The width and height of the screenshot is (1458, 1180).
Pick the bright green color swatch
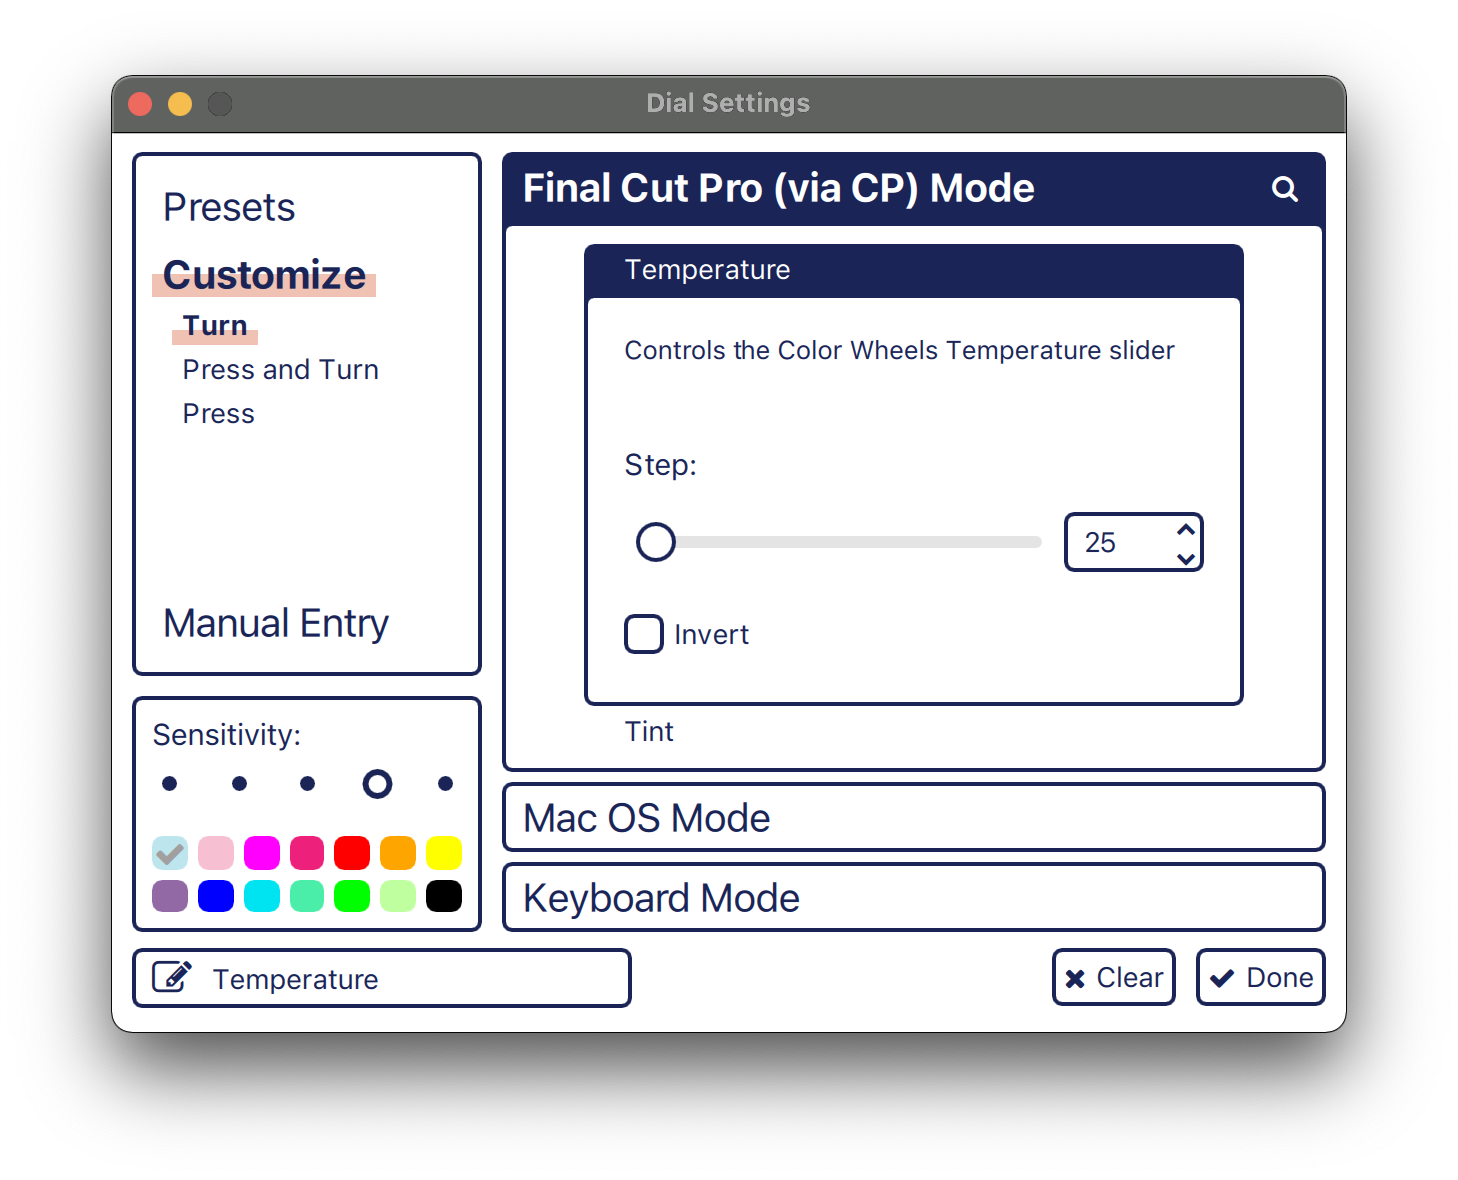pos(352,896)
